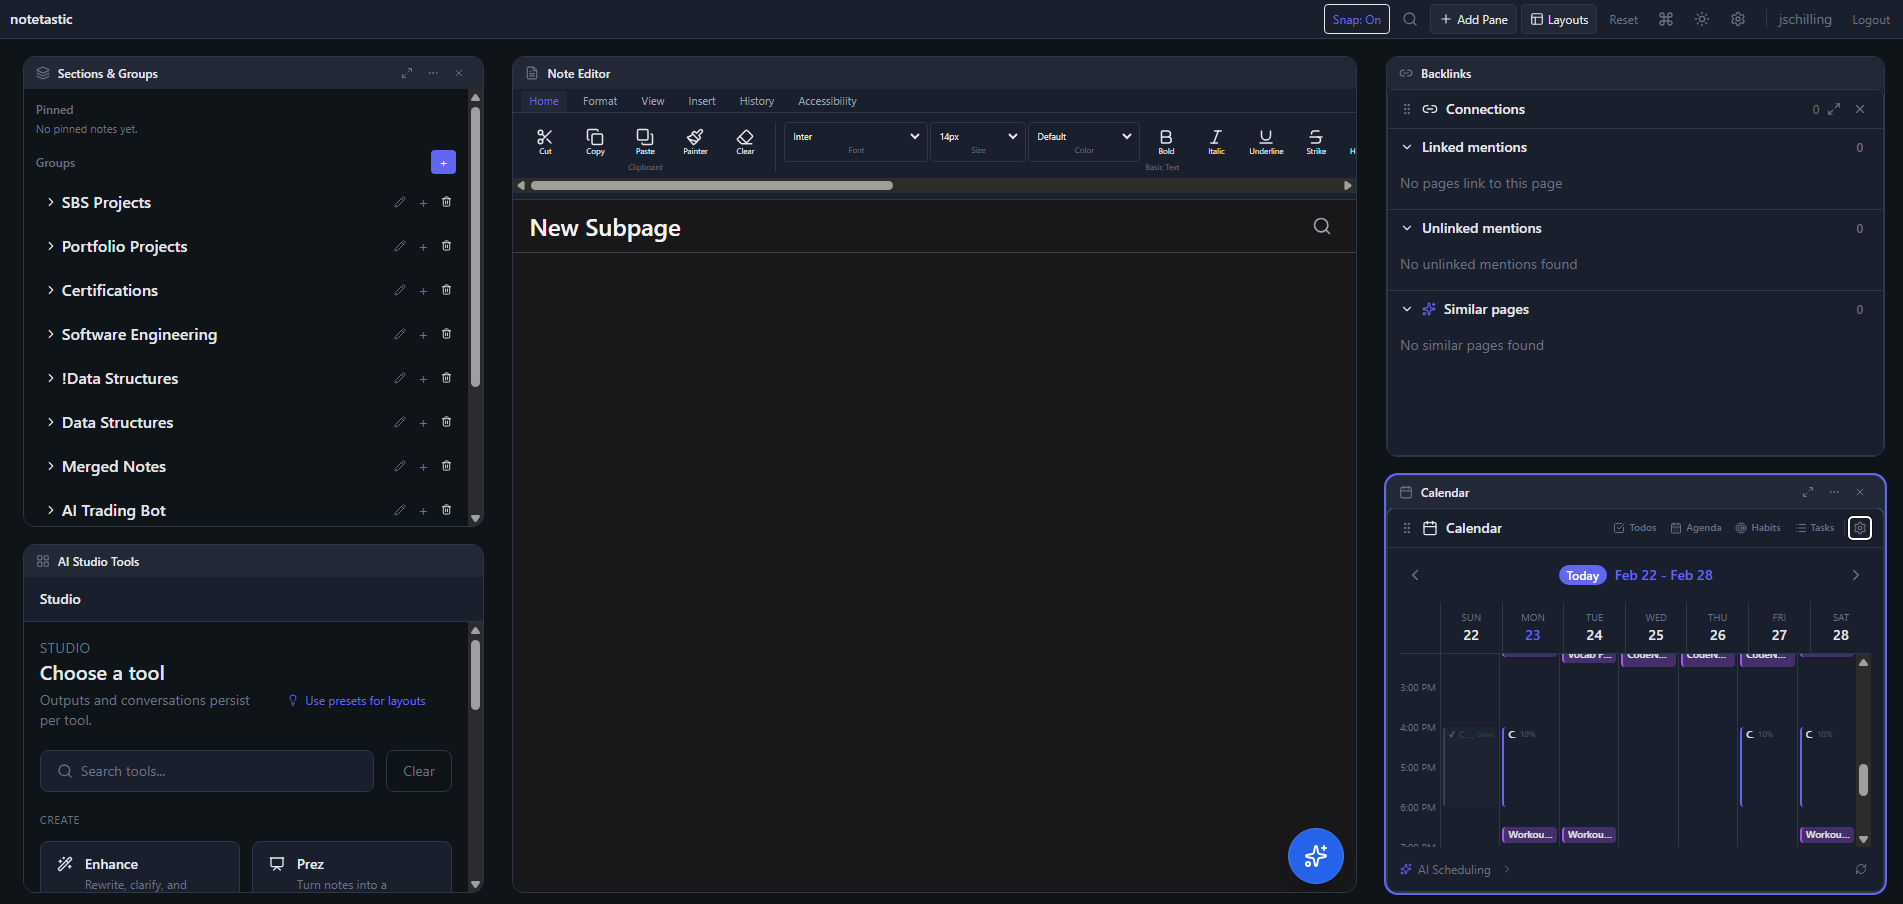Screen dimensions: 1903x904
Task: Click the Strike through icon
Action: pos(1316,138)
